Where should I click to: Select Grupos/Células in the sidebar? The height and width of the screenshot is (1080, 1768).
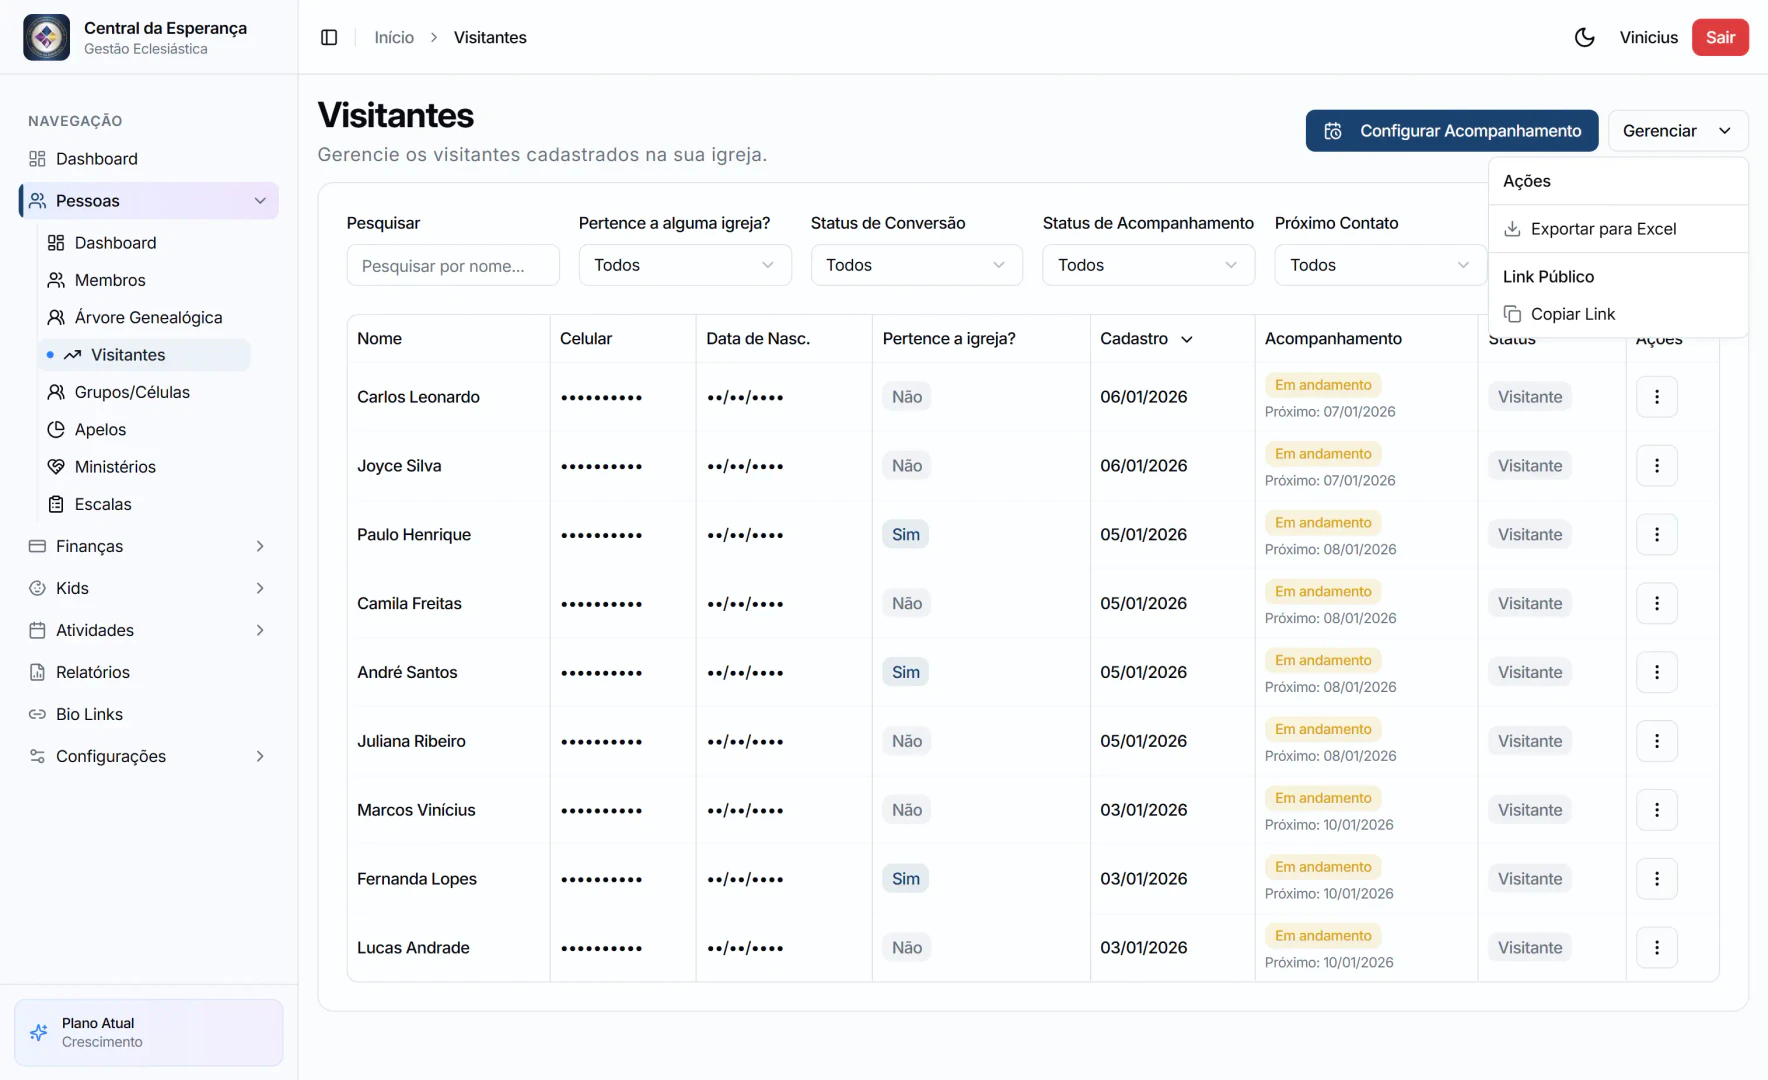click(x=132, y=392)
